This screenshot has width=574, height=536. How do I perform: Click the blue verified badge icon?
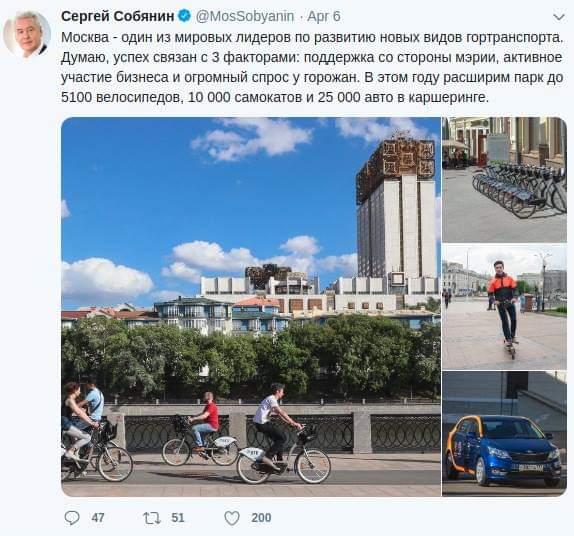(x=184, y=16)
